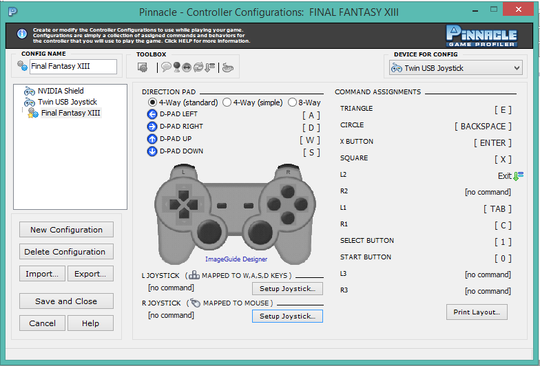Click the L shoulder button on gamepad image
Viewport: 540px width, 366px height.
tap(183, 171)
